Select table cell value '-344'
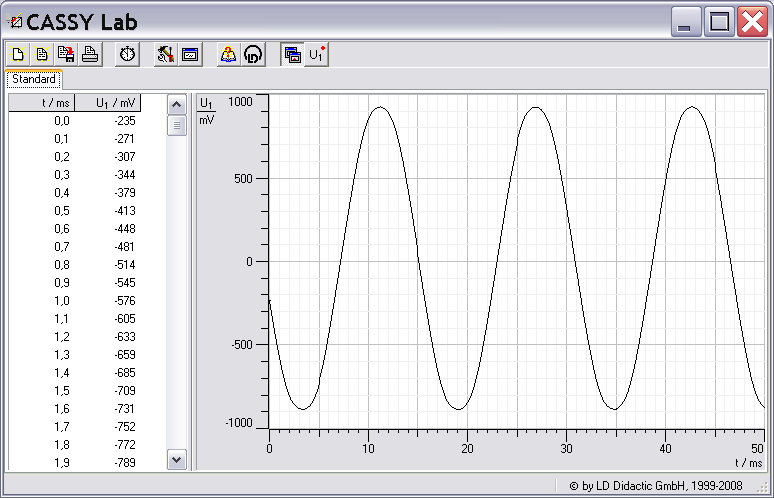774x498 pixels. point(124,175)
